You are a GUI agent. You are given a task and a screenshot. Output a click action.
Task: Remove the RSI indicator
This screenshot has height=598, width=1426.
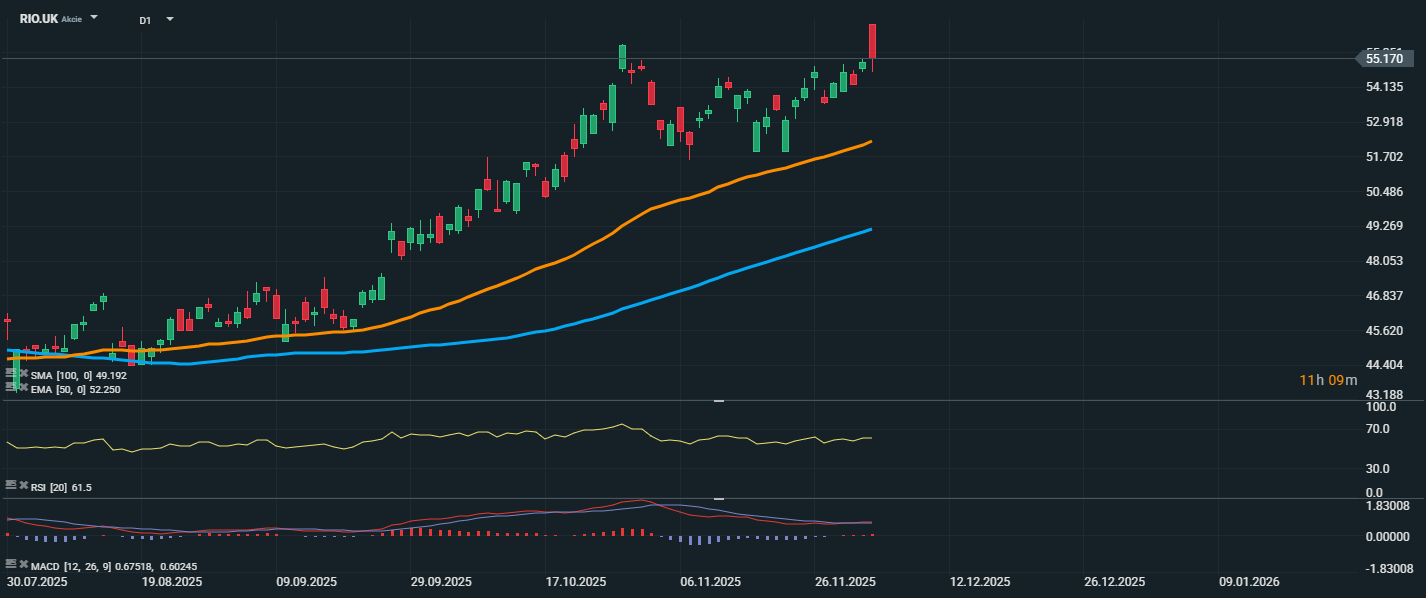(x=23, y=485)
